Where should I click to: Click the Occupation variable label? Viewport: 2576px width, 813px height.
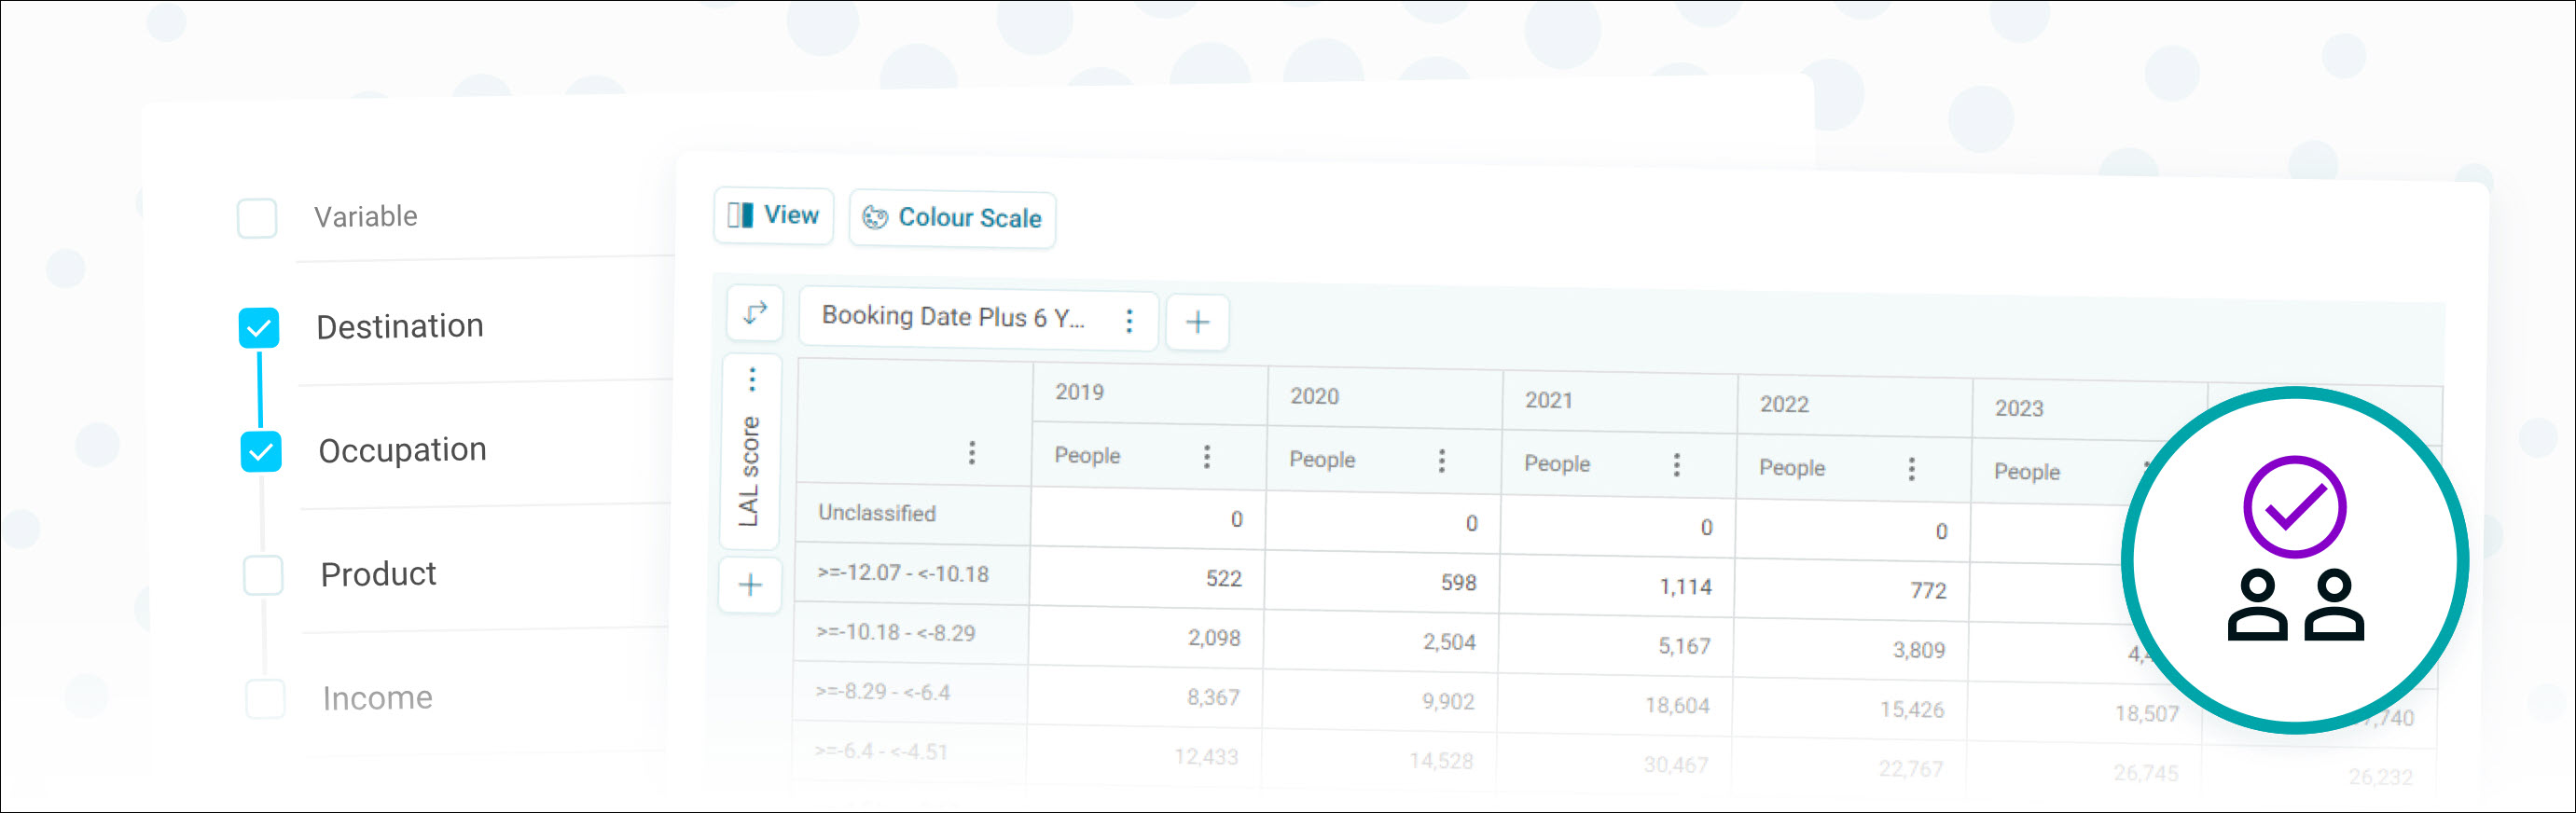pos(402,450)
